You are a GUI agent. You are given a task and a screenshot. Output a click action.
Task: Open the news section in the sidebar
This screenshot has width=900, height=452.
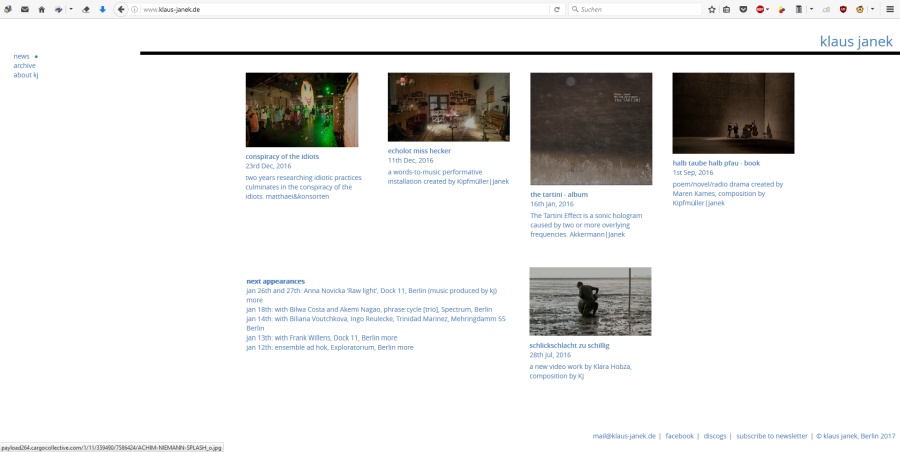tap(21, 56)
